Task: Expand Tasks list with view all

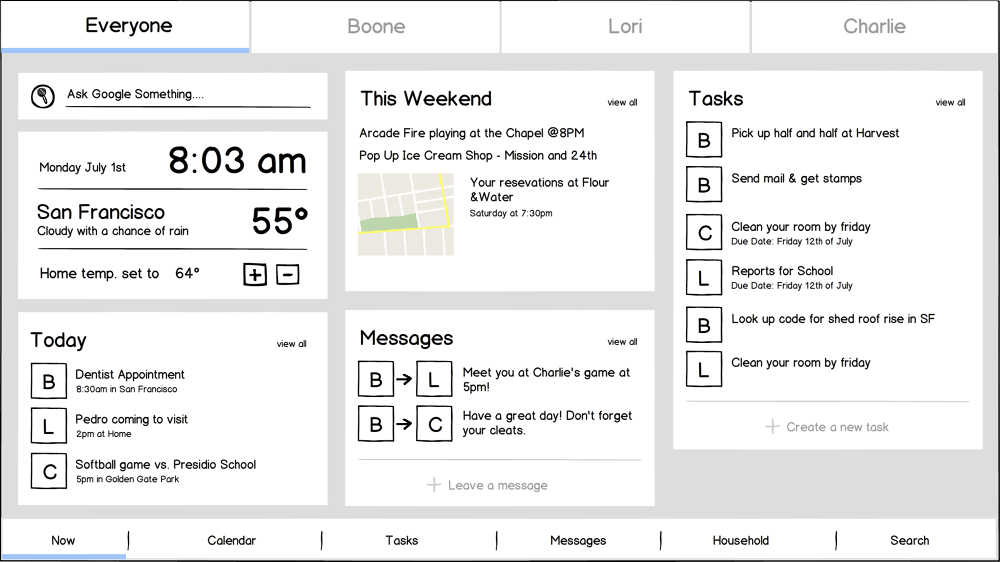Action: [950, 102]
